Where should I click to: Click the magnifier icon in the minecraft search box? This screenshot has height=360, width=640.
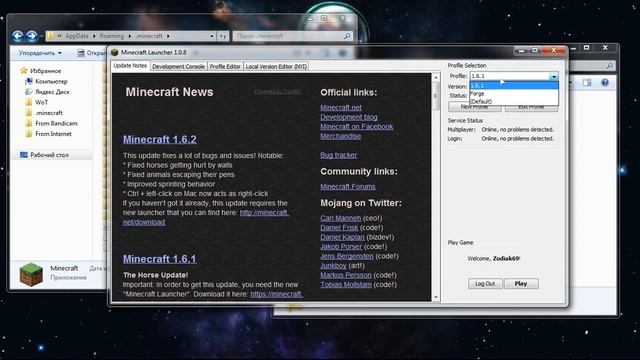click(347, 36)
